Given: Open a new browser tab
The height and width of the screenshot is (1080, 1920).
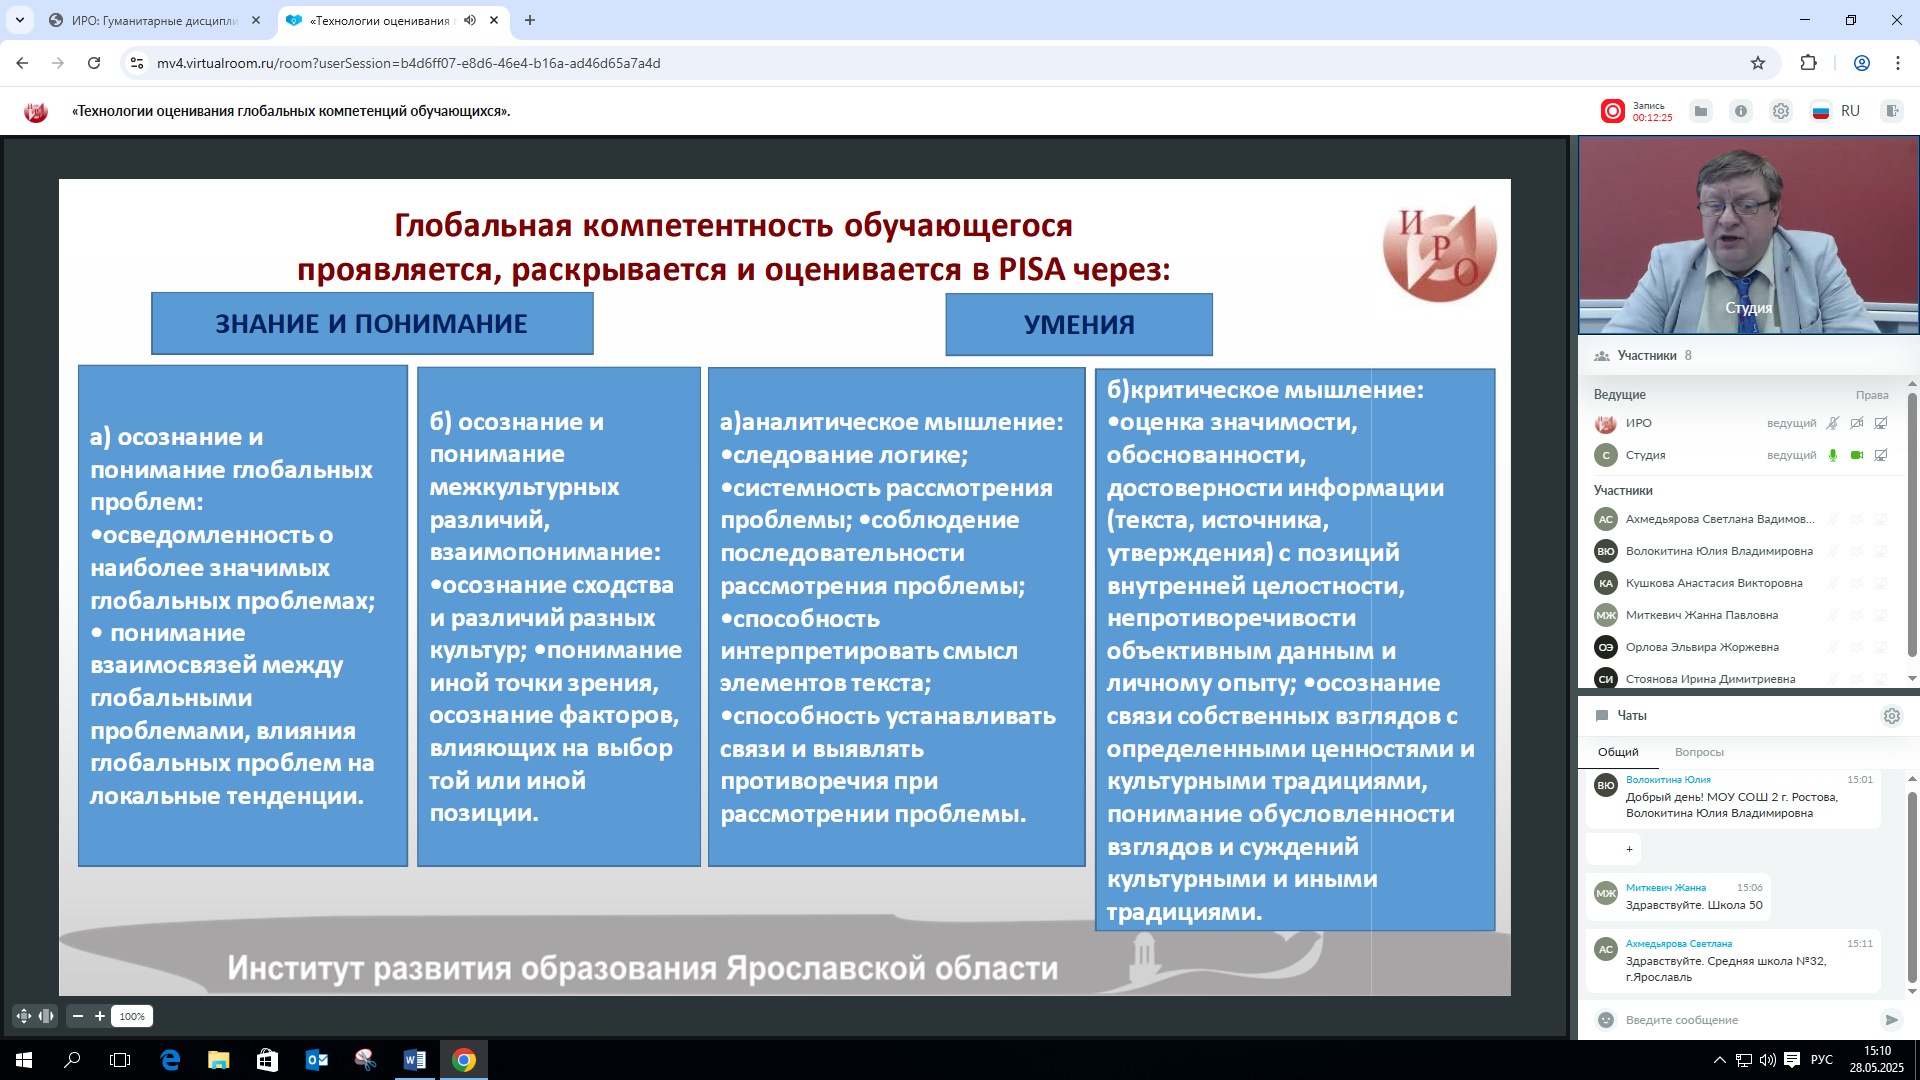Looking at the screenshot, I should coord(530,20).
